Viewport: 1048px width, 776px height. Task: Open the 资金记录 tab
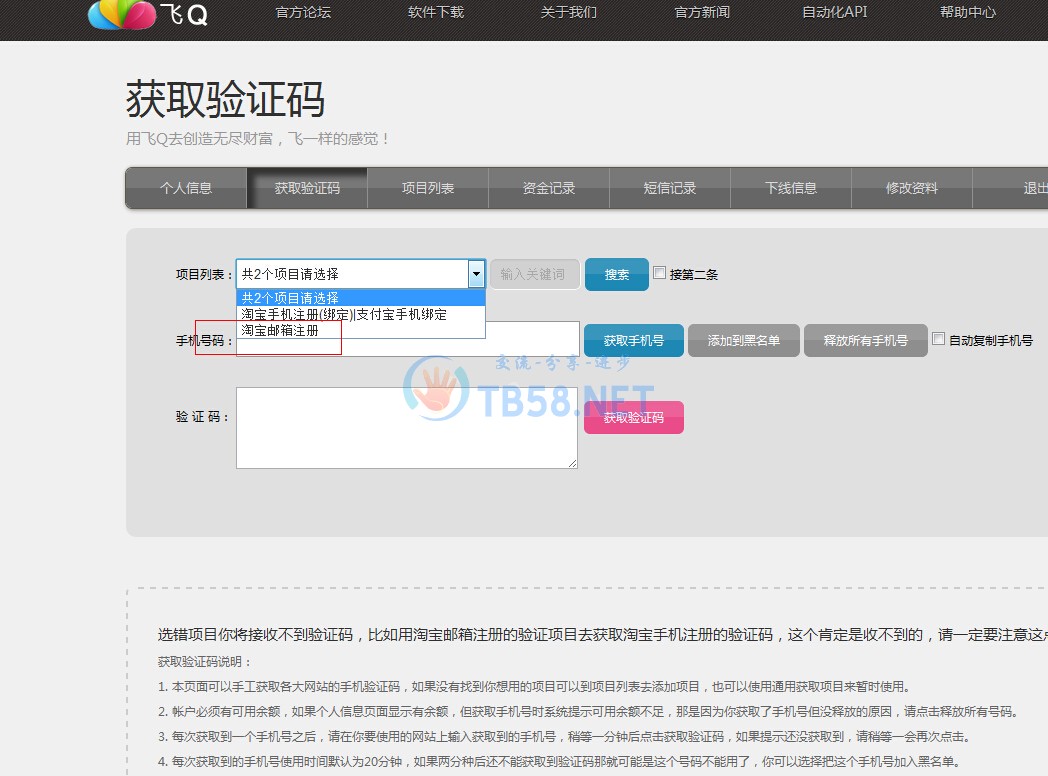coord(549,188)
